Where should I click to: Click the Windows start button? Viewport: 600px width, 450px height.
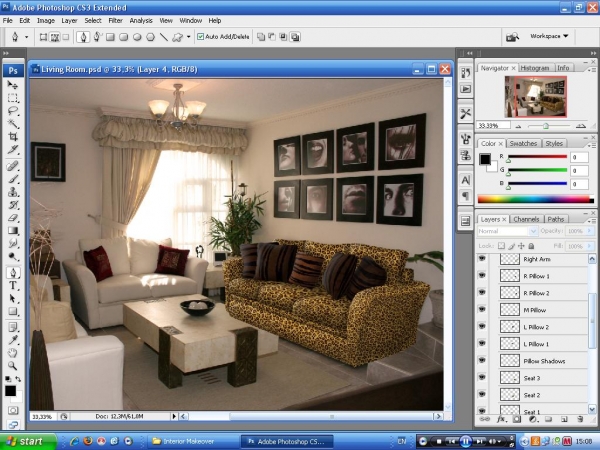(x=28, y=442)
